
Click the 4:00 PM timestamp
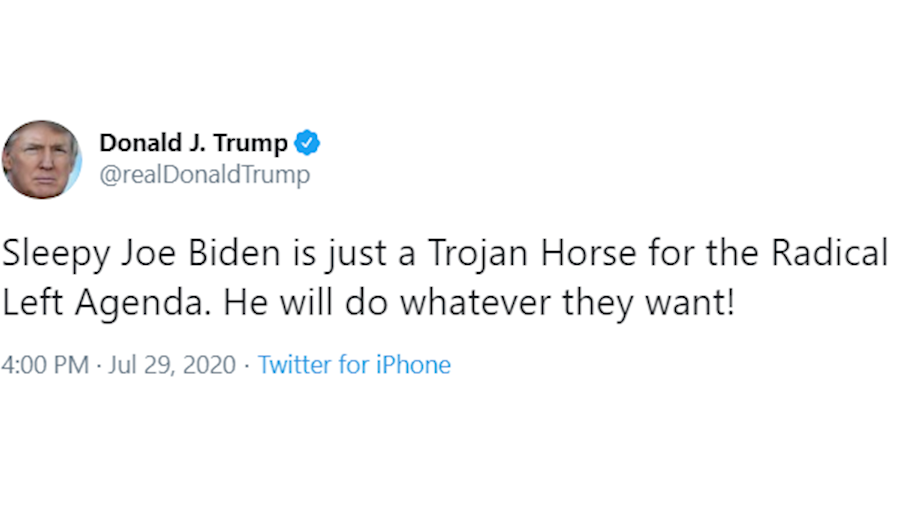46,365
